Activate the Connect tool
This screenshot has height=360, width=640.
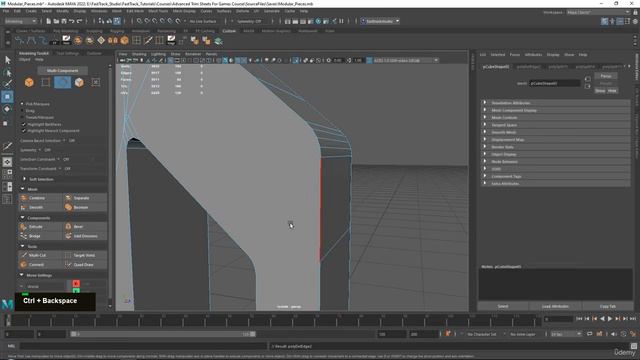point(41,264)
